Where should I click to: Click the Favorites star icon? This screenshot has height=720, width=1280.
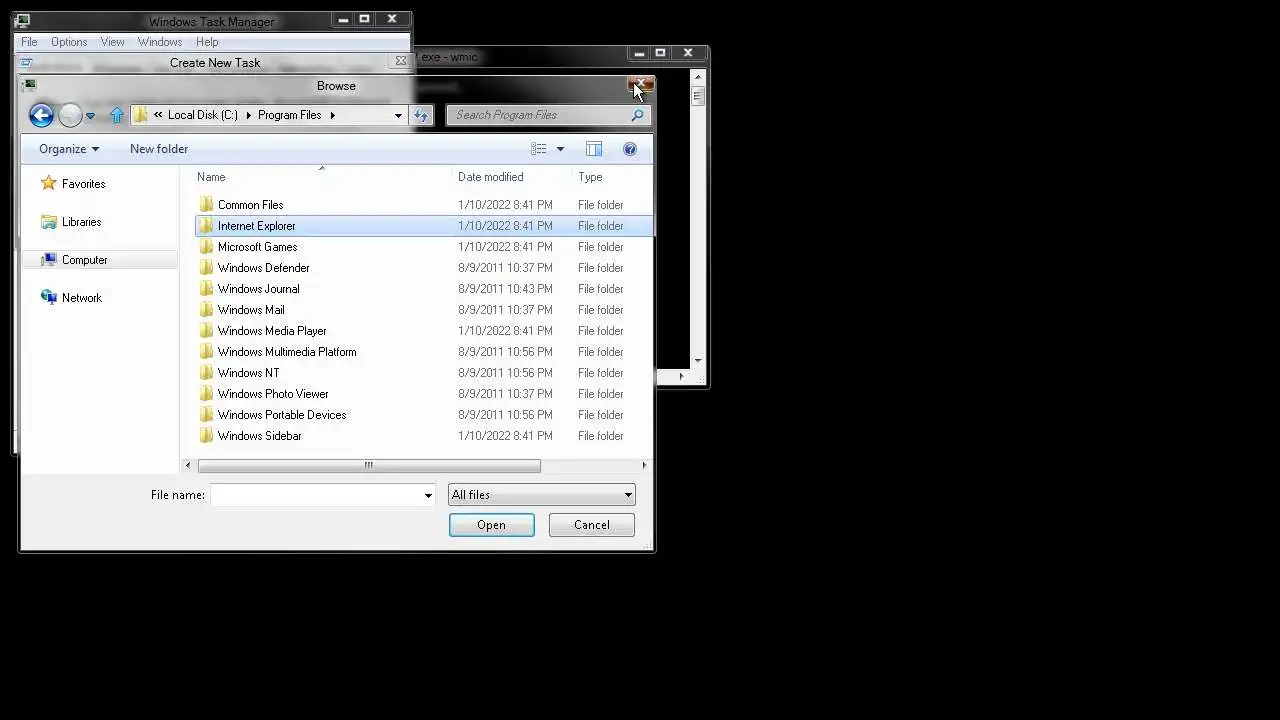click(x=48, y=183)
